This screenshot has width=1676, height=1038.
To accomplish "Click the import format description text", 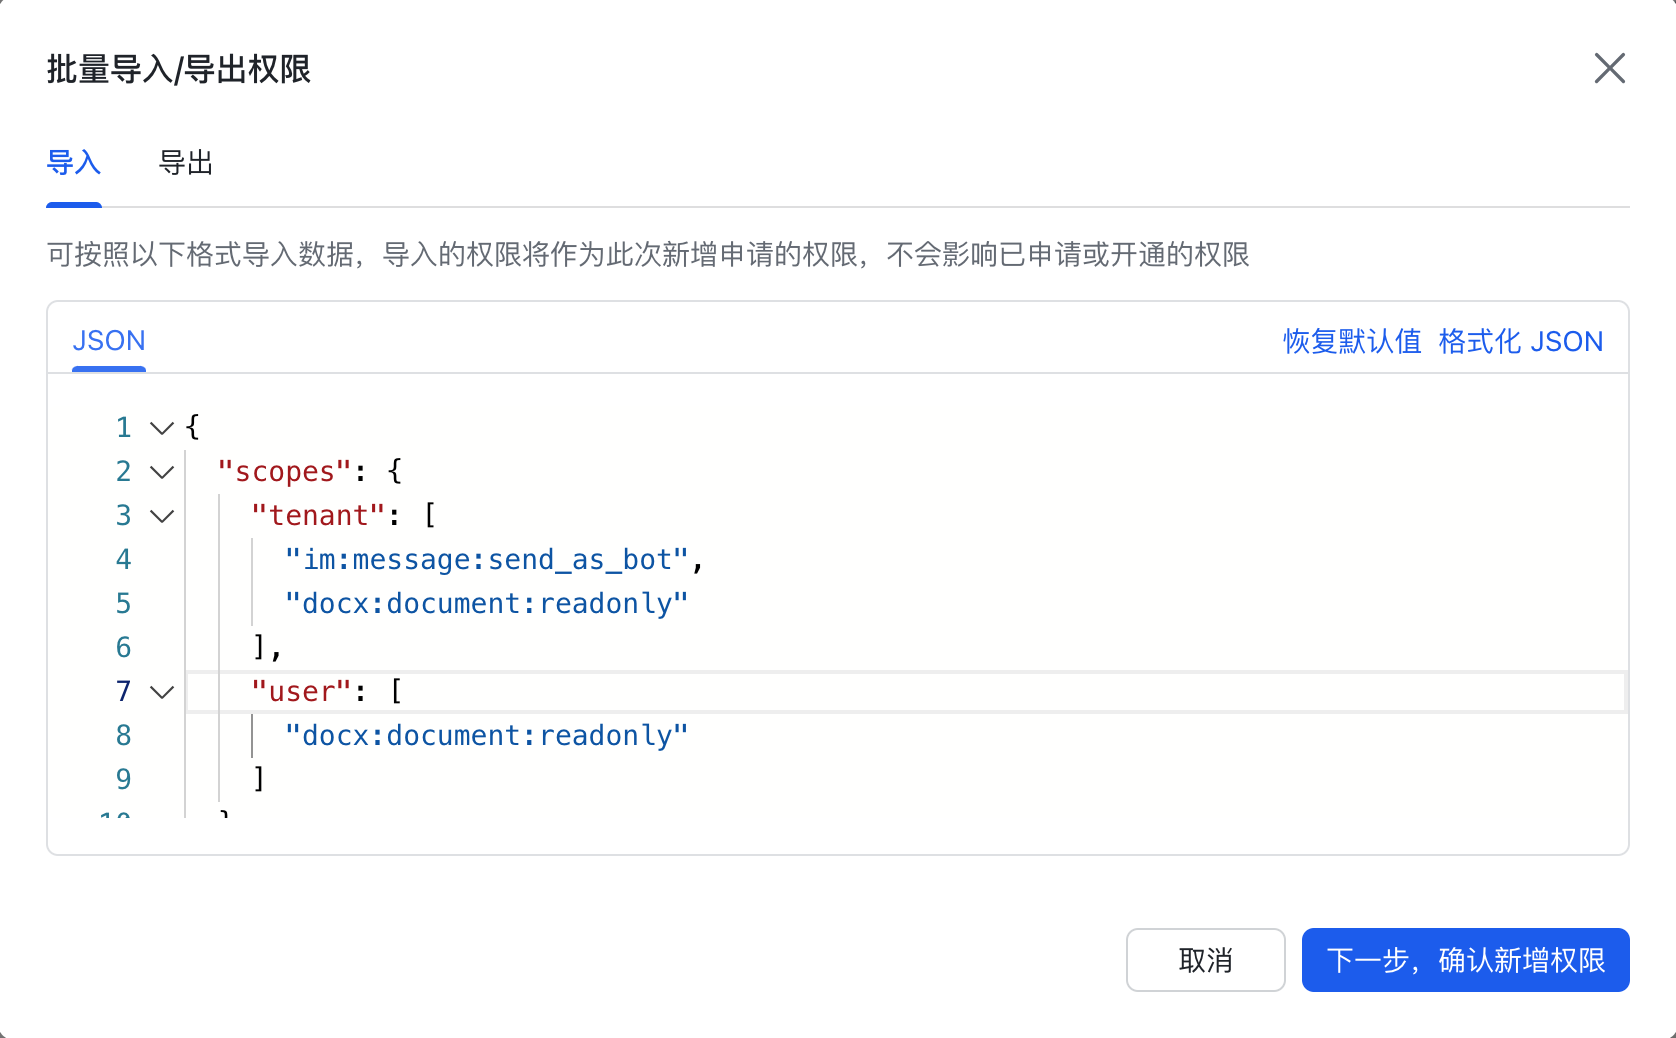I will tap(648, 255).
